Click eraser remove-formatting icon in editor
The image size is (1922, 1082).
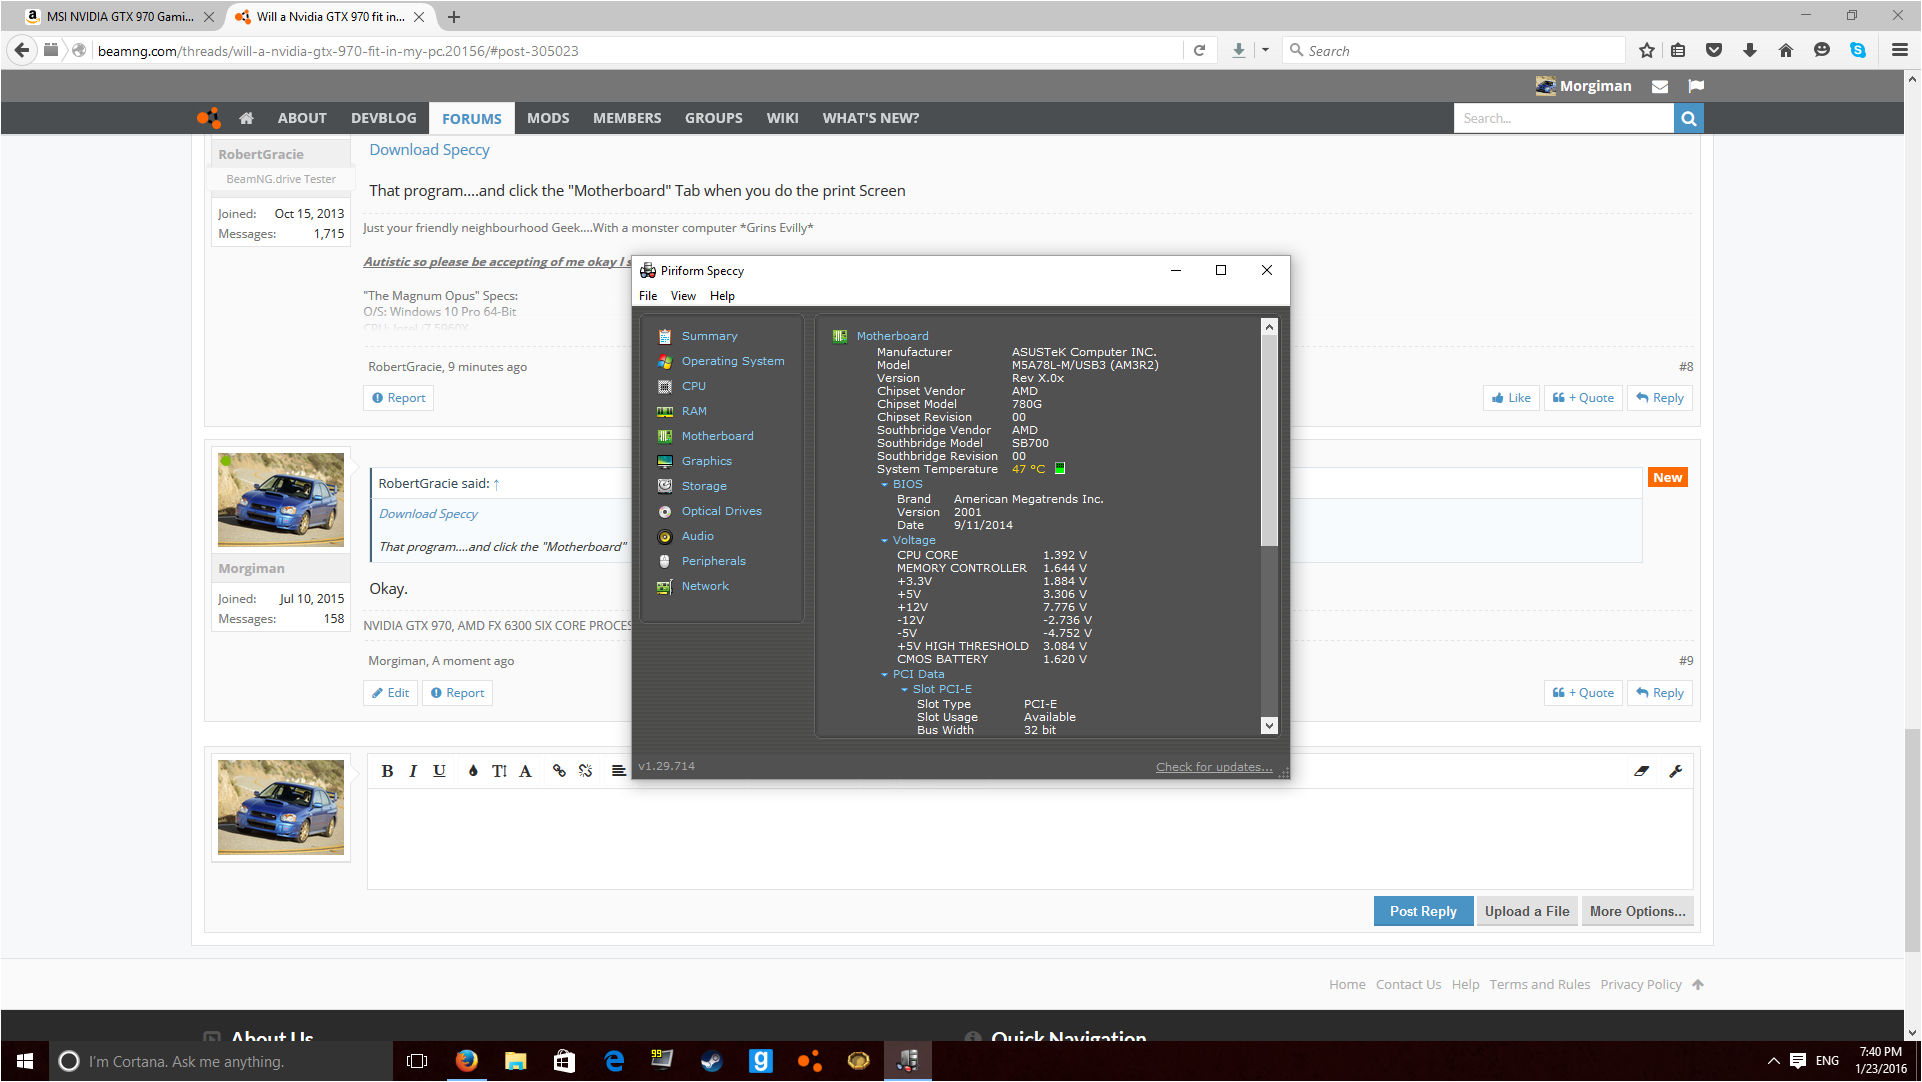pos(1641,771)
